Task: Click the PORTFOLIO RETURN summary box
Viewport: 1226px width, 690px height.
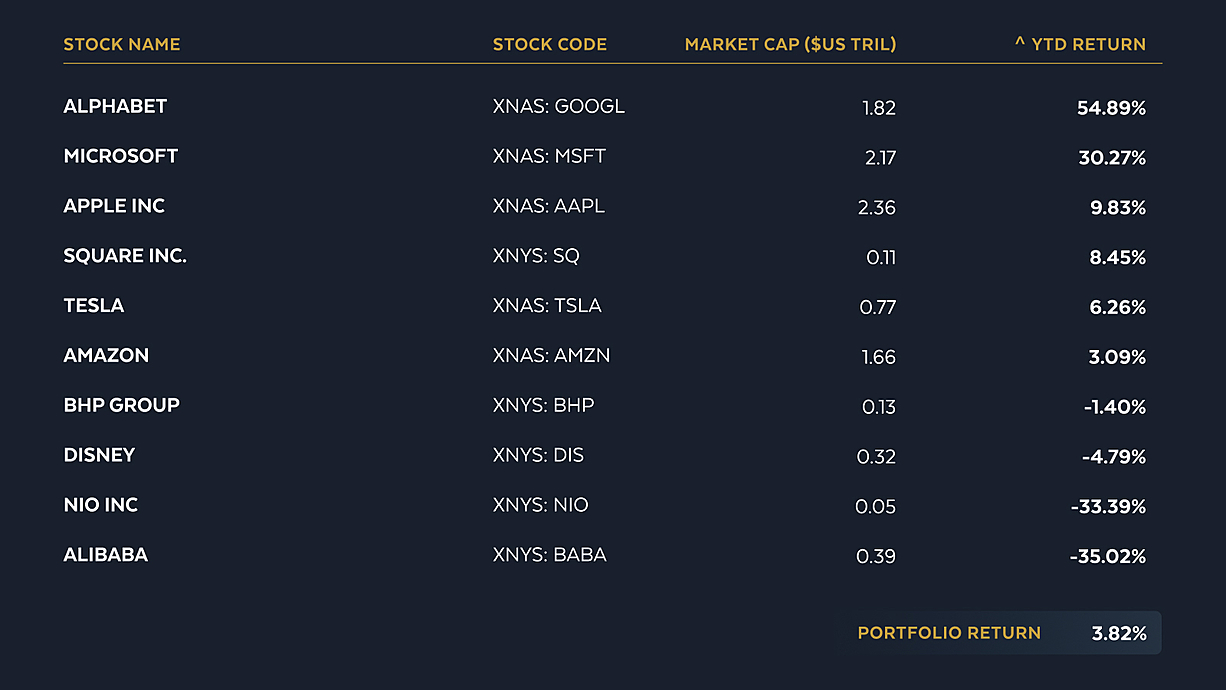Action: [x=1000, y=633]
